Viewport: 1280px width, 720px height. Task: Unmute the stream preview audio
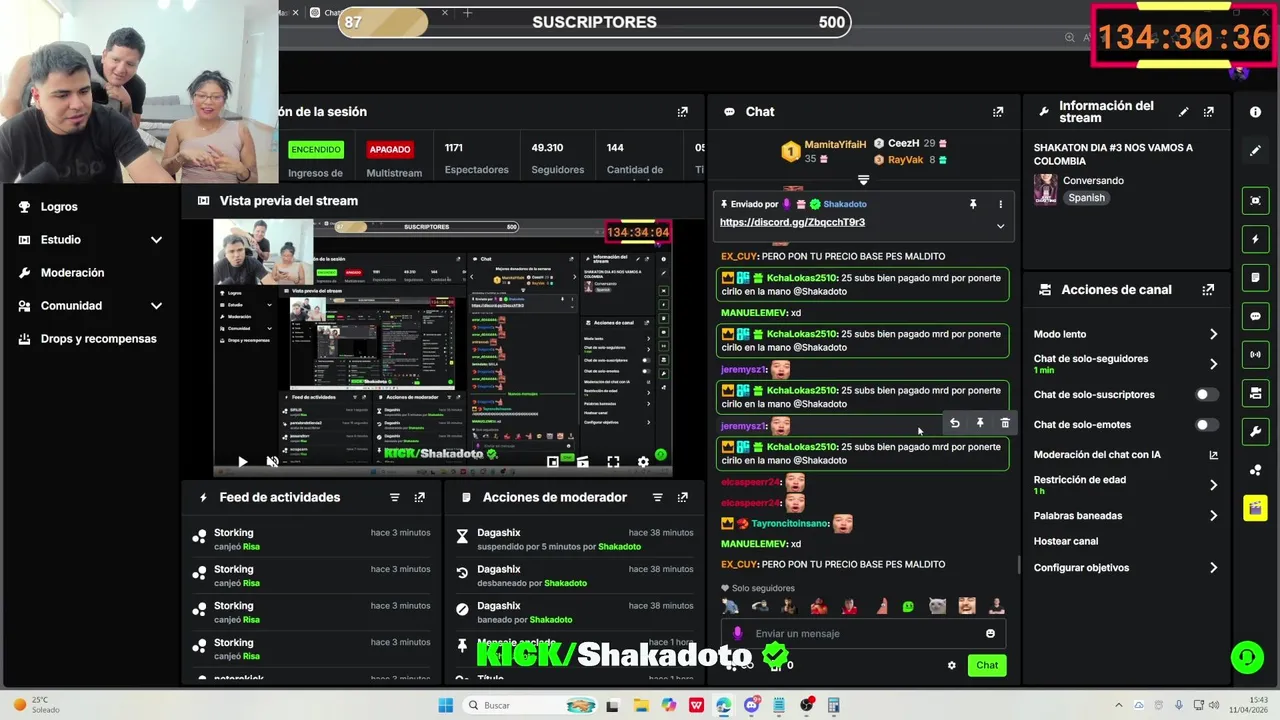pos(272,462)
